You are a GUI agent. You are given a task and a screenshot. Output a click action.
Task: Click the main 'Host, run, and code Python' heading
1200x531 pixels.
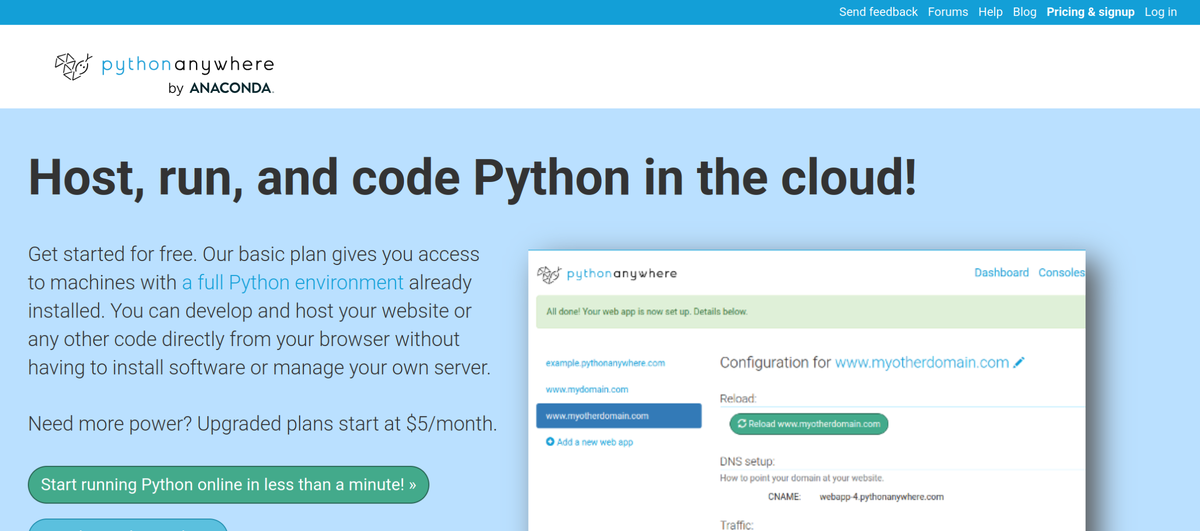[472, 177]
